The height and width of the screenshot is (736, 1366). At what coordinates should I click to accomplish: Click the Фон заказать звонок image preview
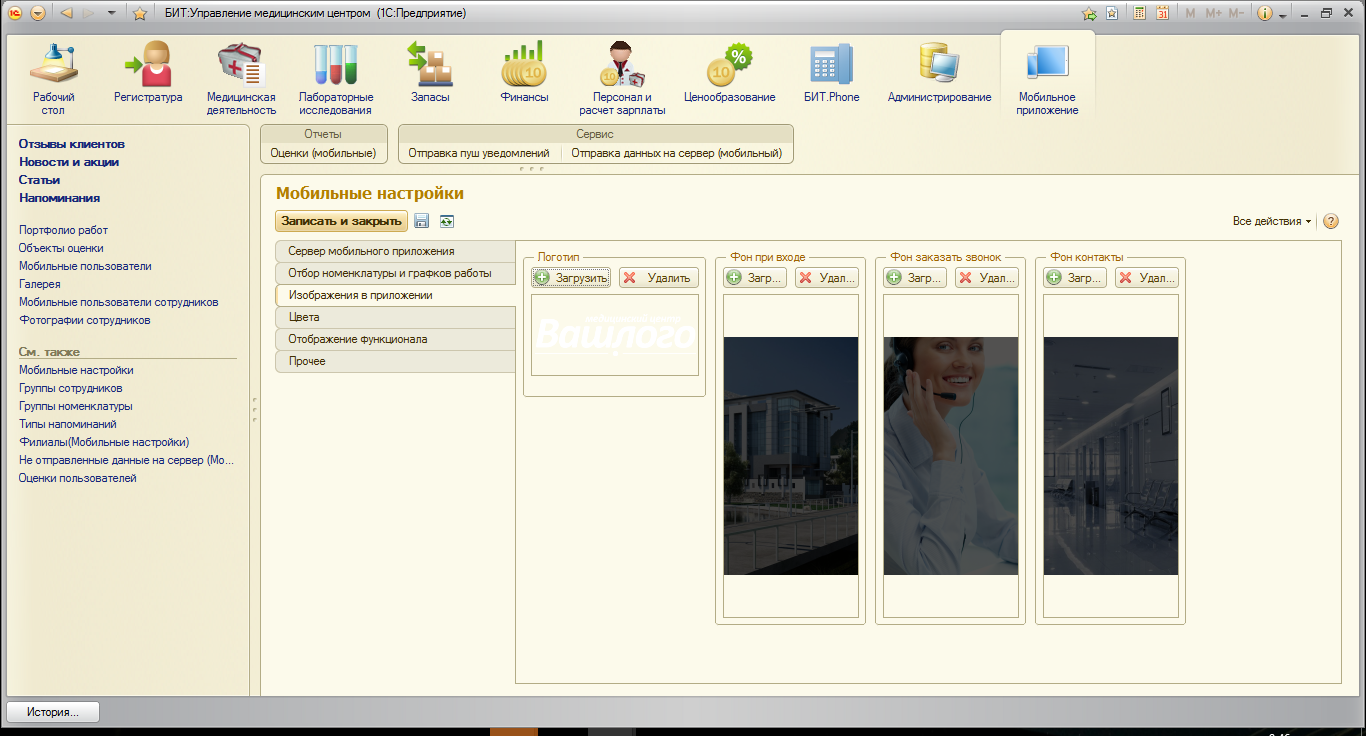950,456
